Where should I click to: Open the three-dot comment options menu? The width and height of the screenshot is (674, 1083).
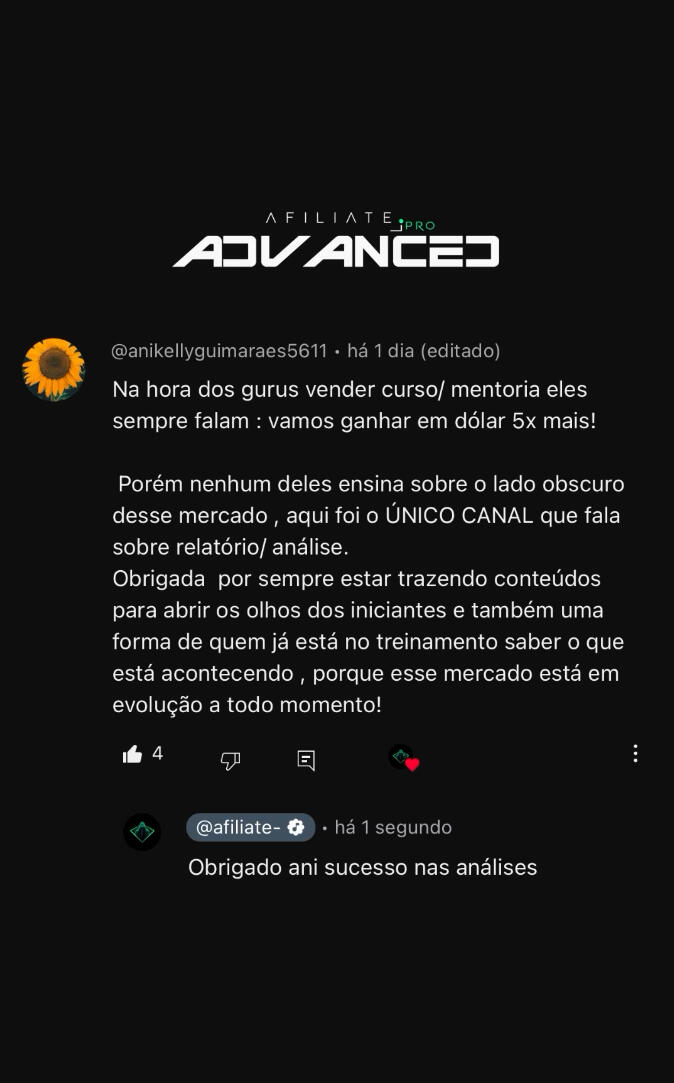coord(635,754)
